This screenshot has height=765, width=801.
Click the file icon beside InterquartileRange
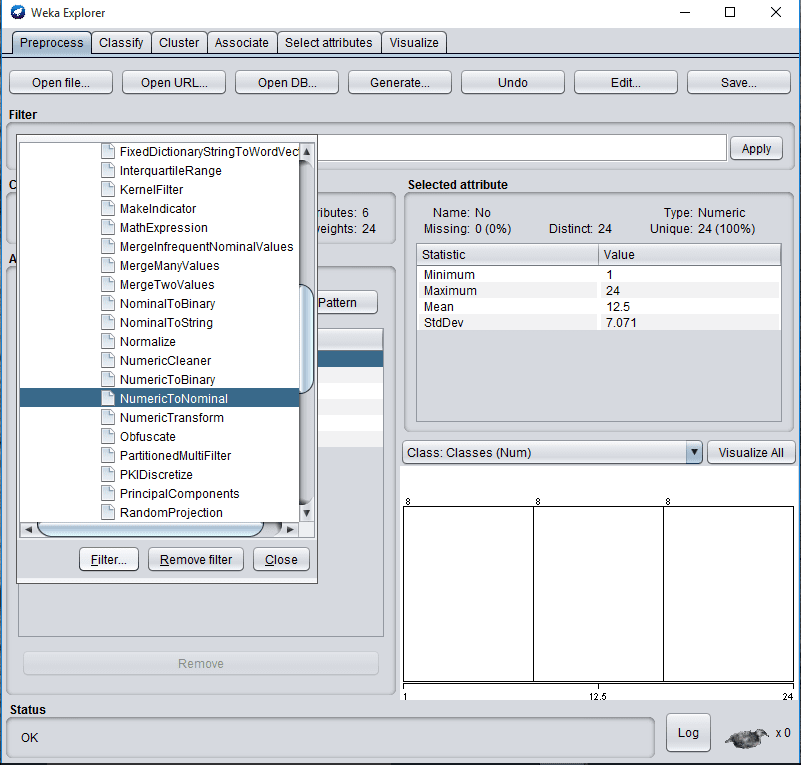[108, 171]
